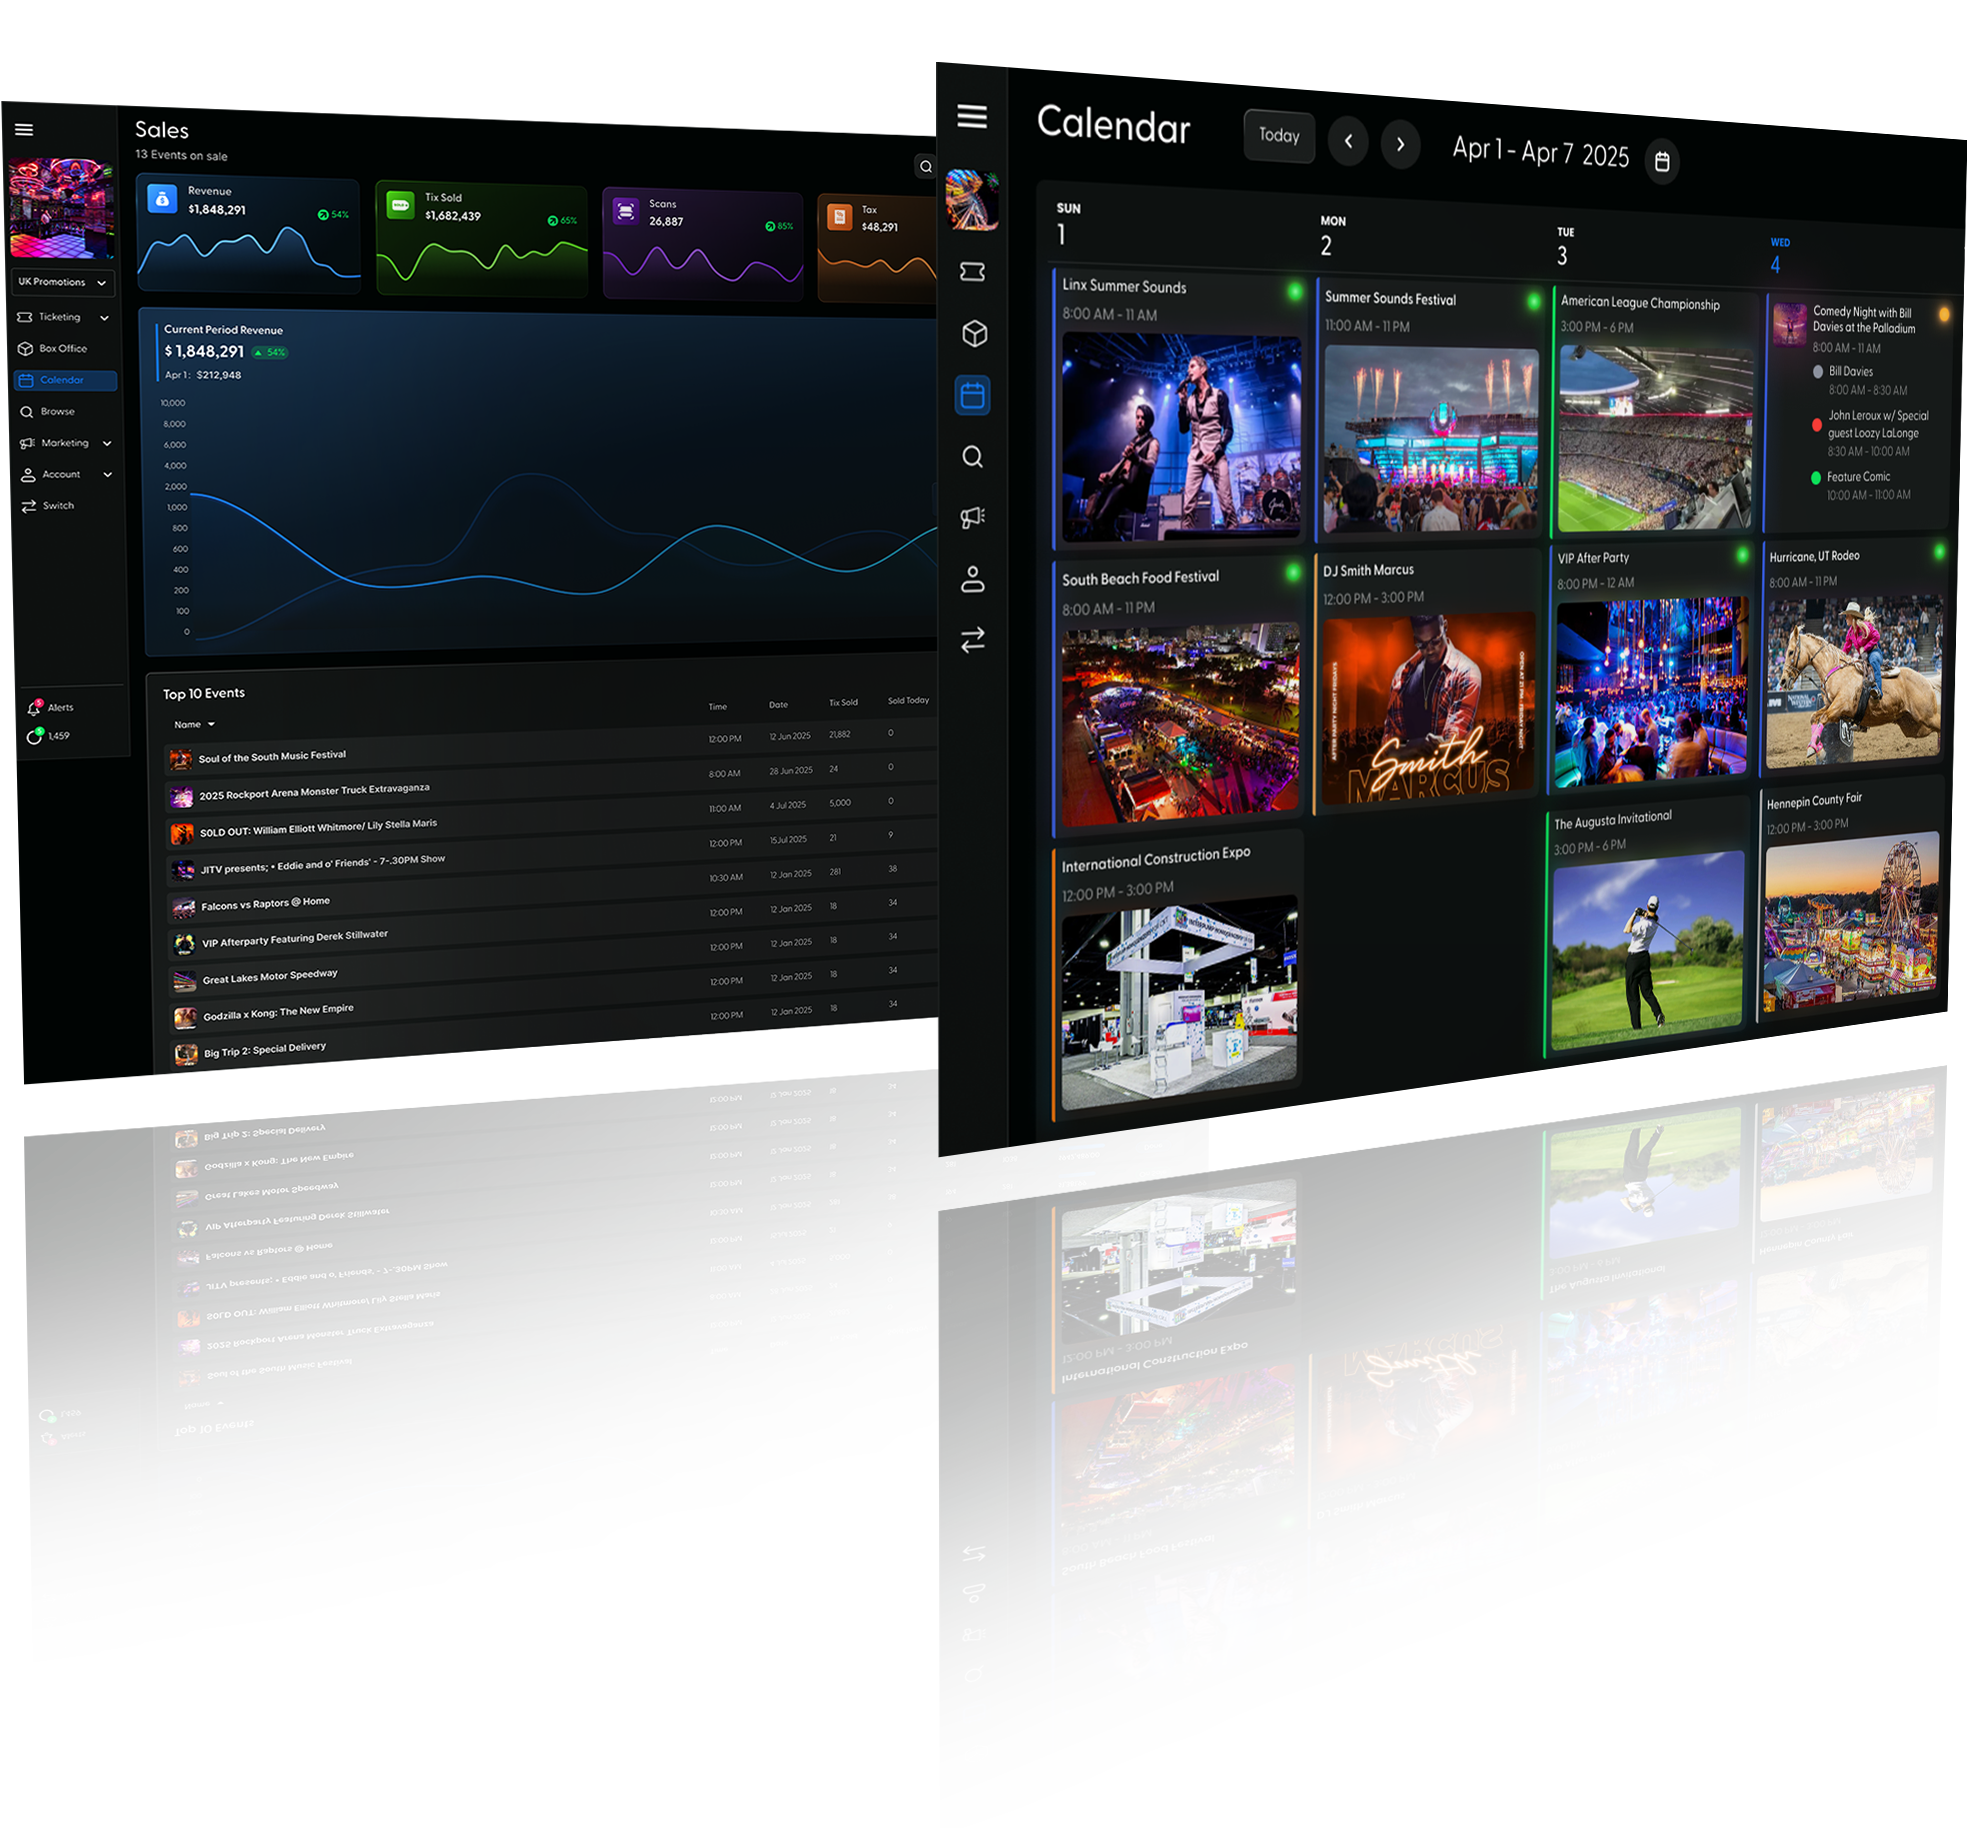
Task: Go to next week with right arrow
Action: [x=1400, y=145]
